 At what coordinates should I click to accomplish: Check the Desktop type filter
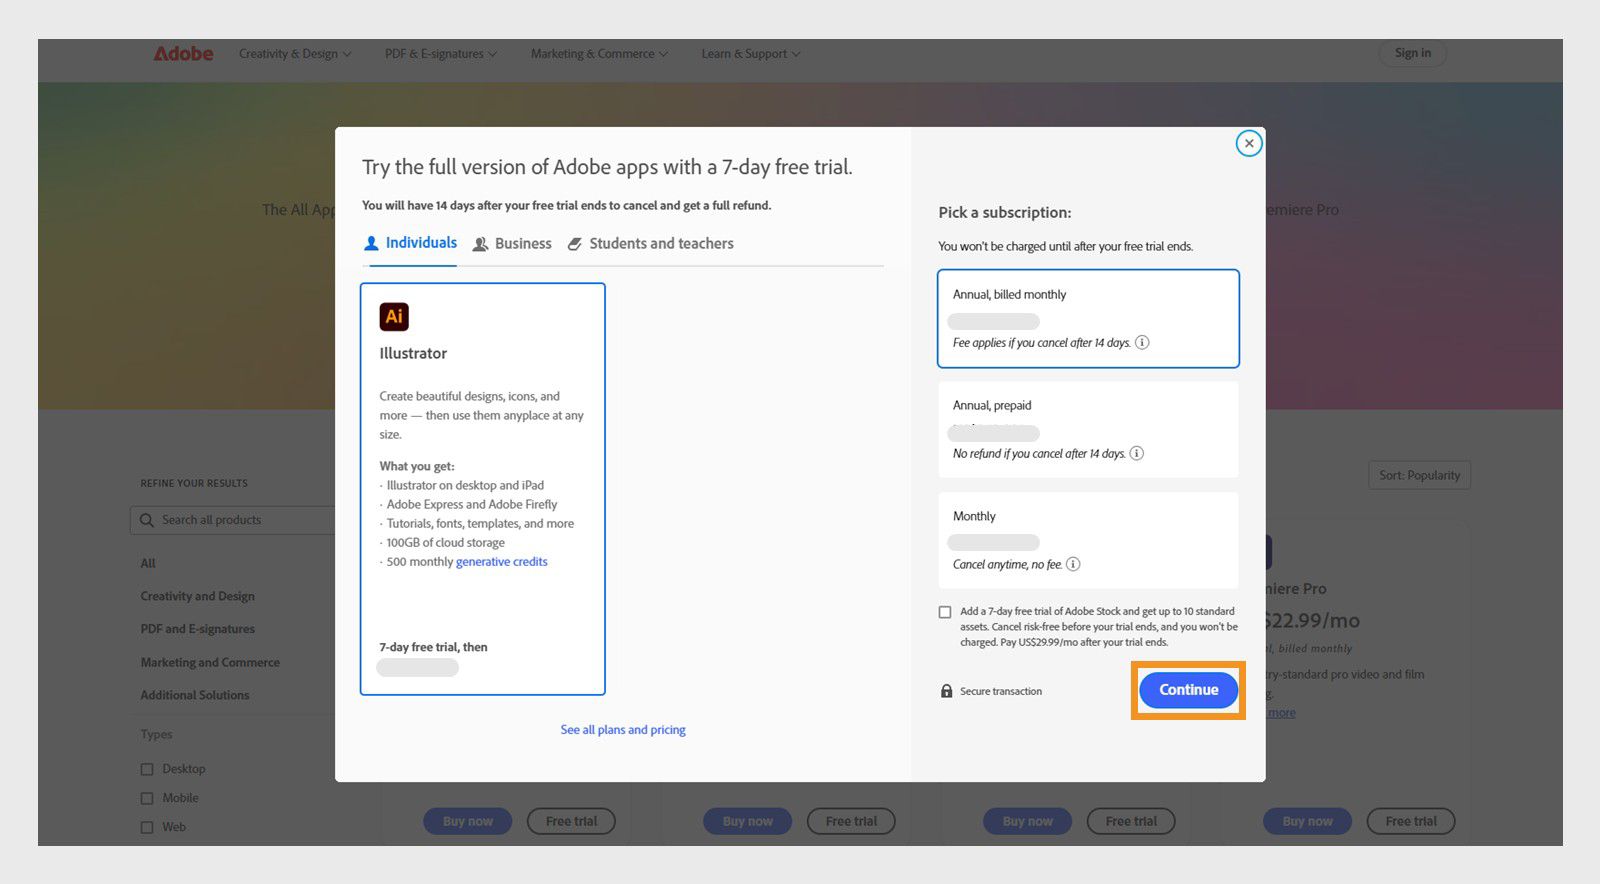[147, 769]
